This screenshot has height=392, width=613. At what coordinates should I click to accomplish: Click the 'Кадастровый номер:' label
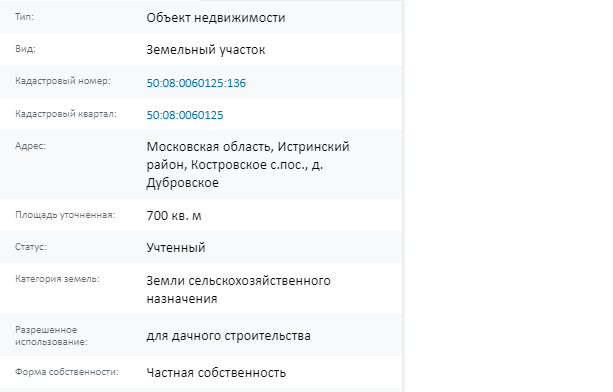pyautogui.click(x=63, y=81)
